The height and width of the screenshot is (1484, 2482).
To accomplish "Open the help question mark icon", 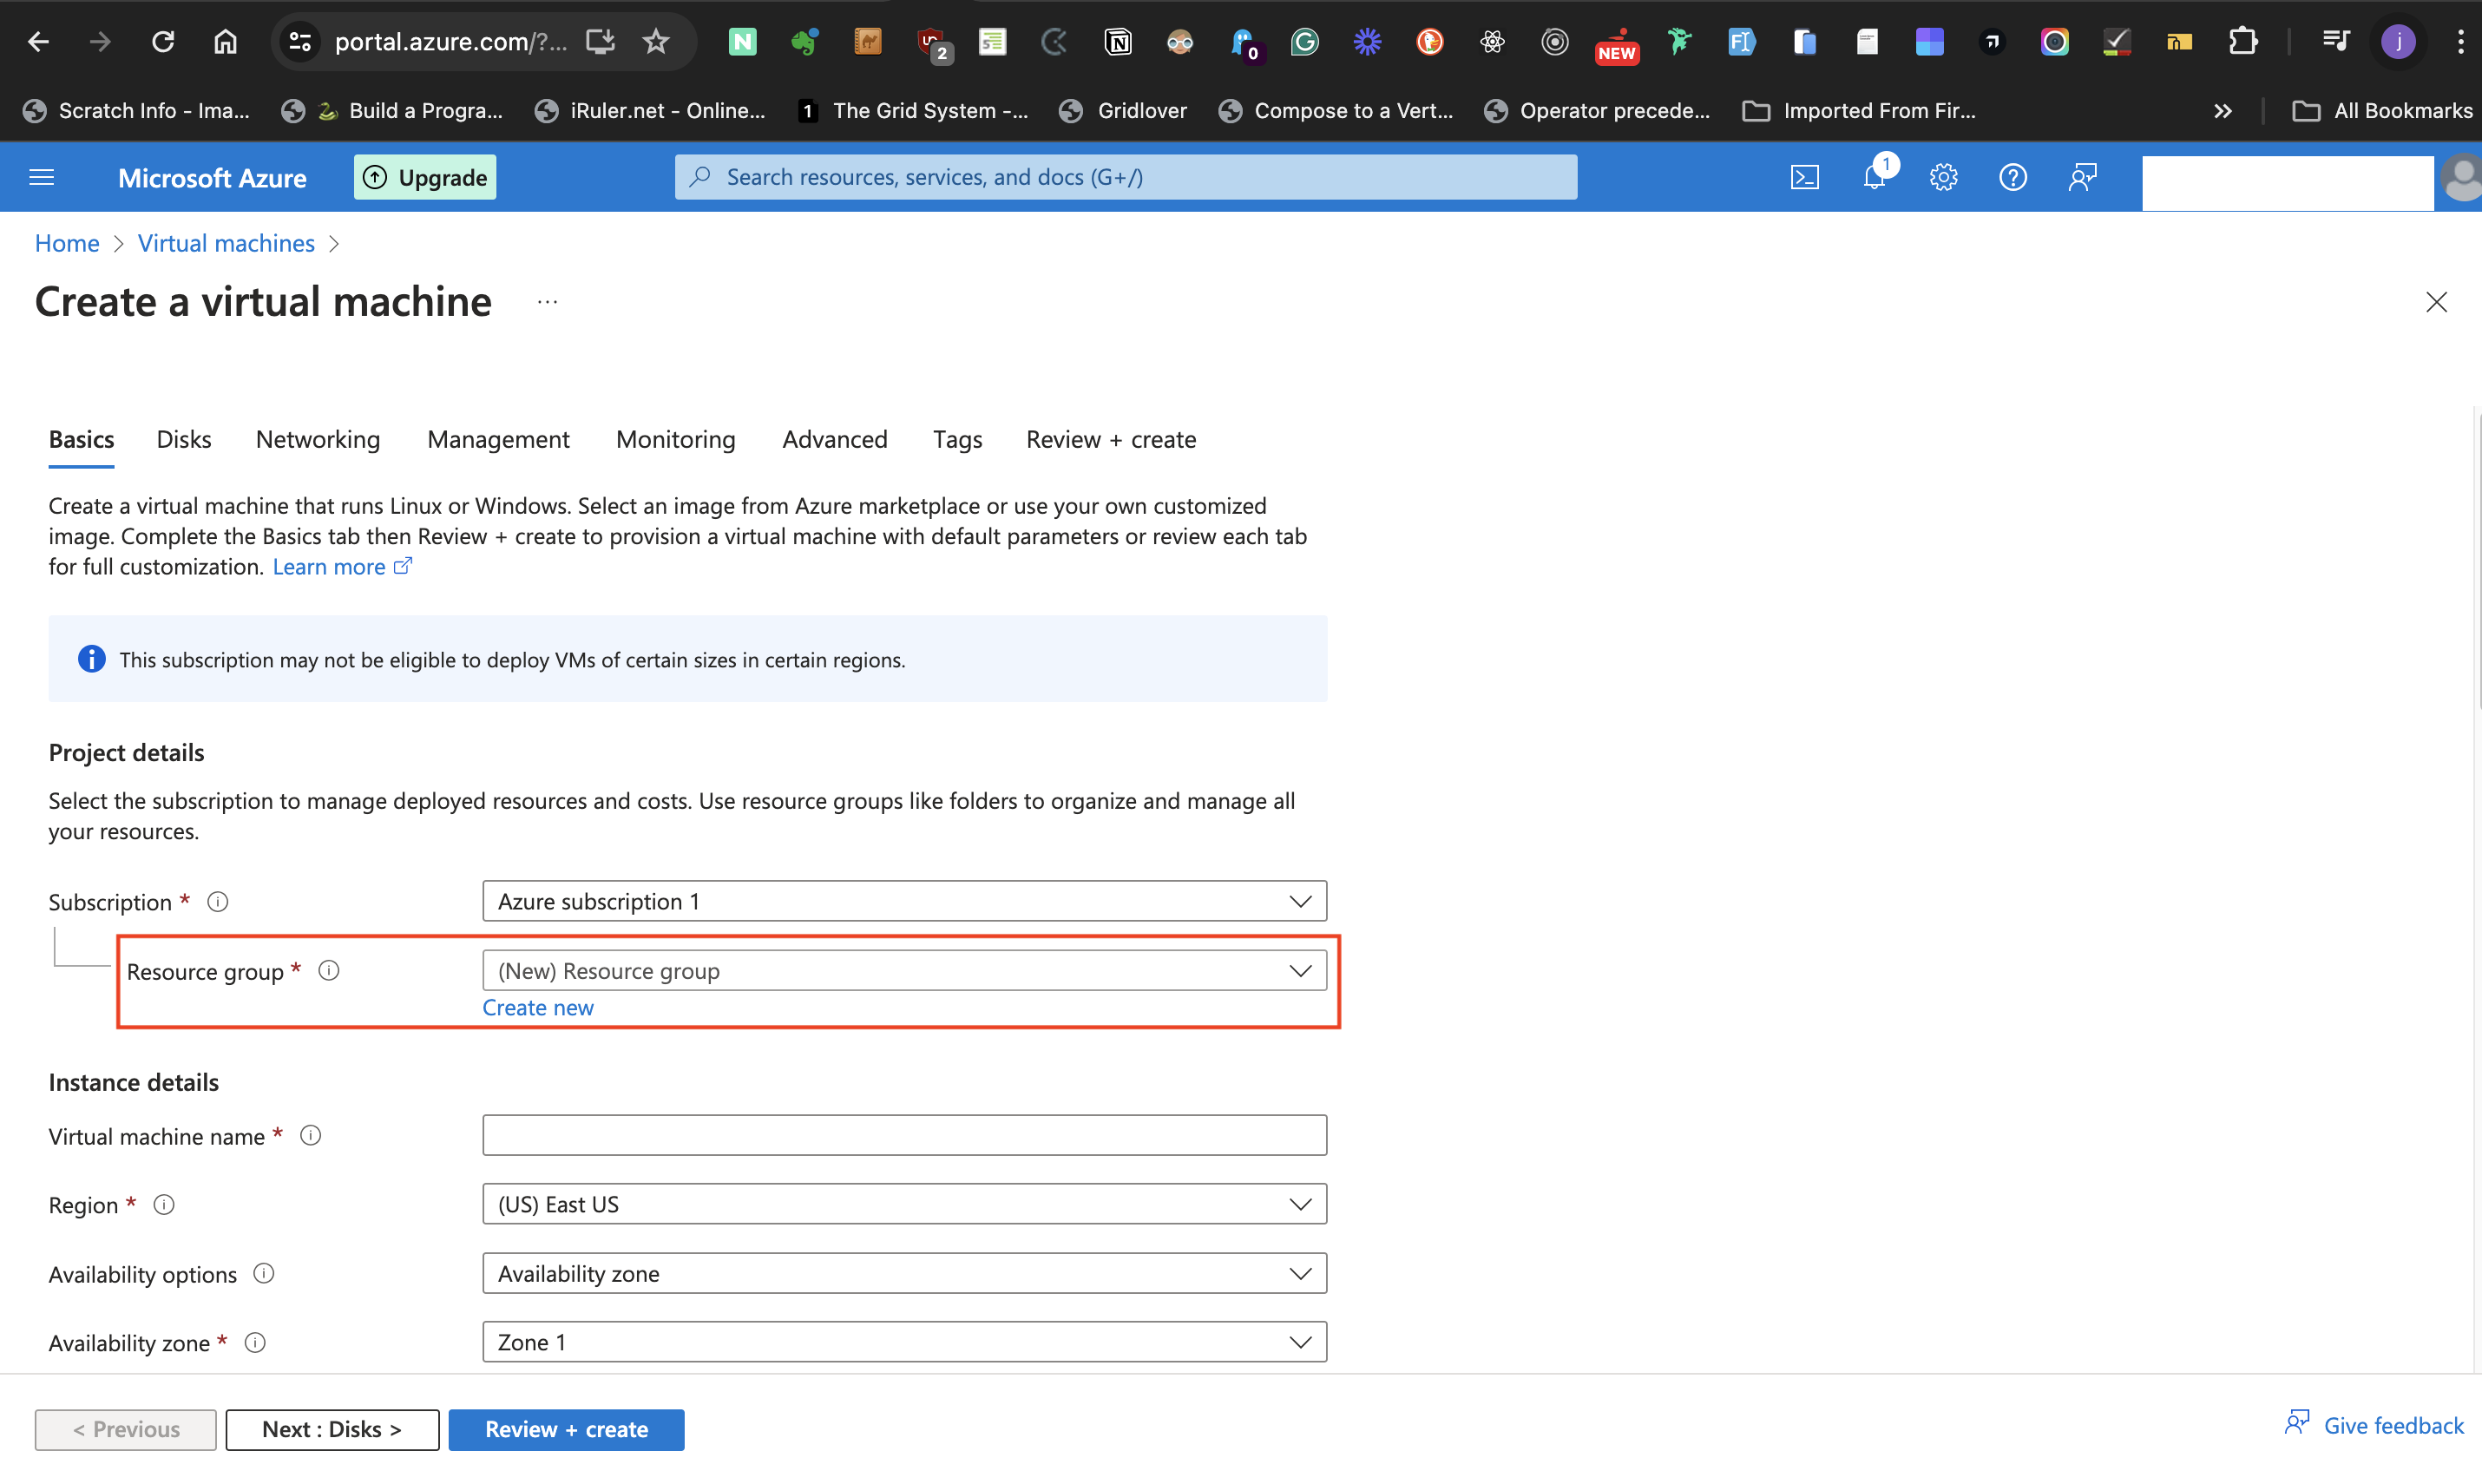I will (2012, 177).
